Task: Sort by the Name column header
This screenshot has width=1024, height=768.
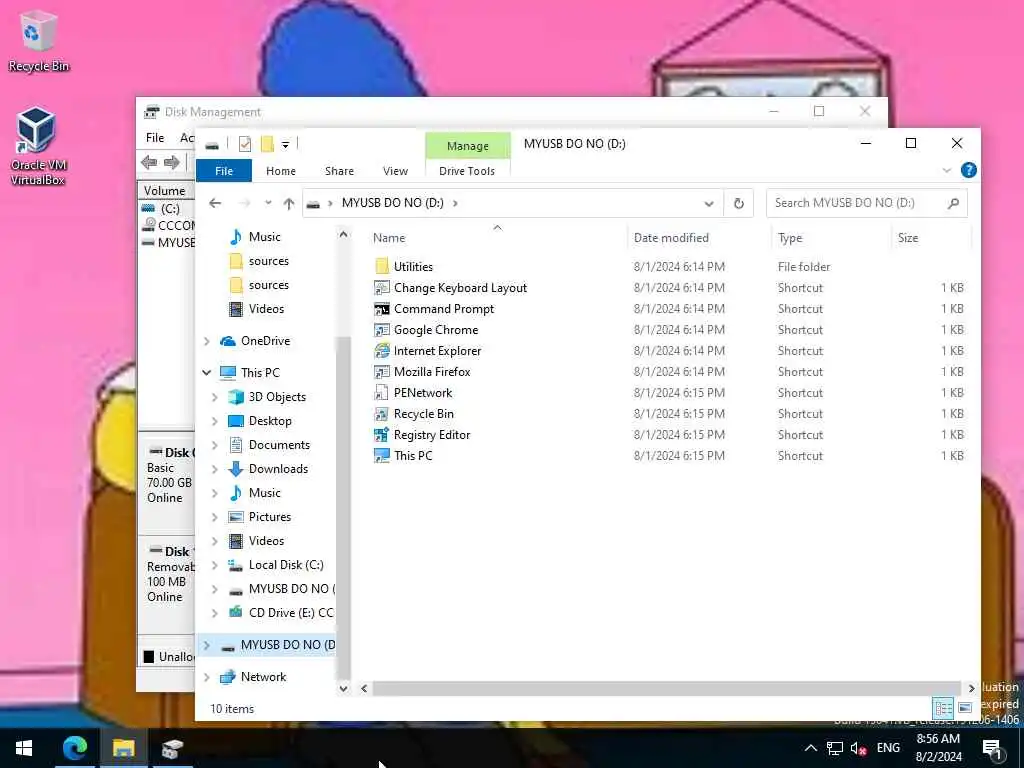Action: pyautogui.click(x=389, y=238)
